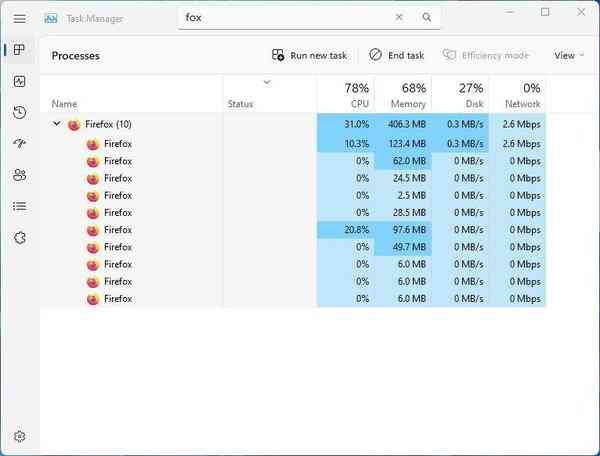This screenshot has width=600, height=456.
Task: Click the 406.3 MB memory value
Action: click(x=407, y=124)
